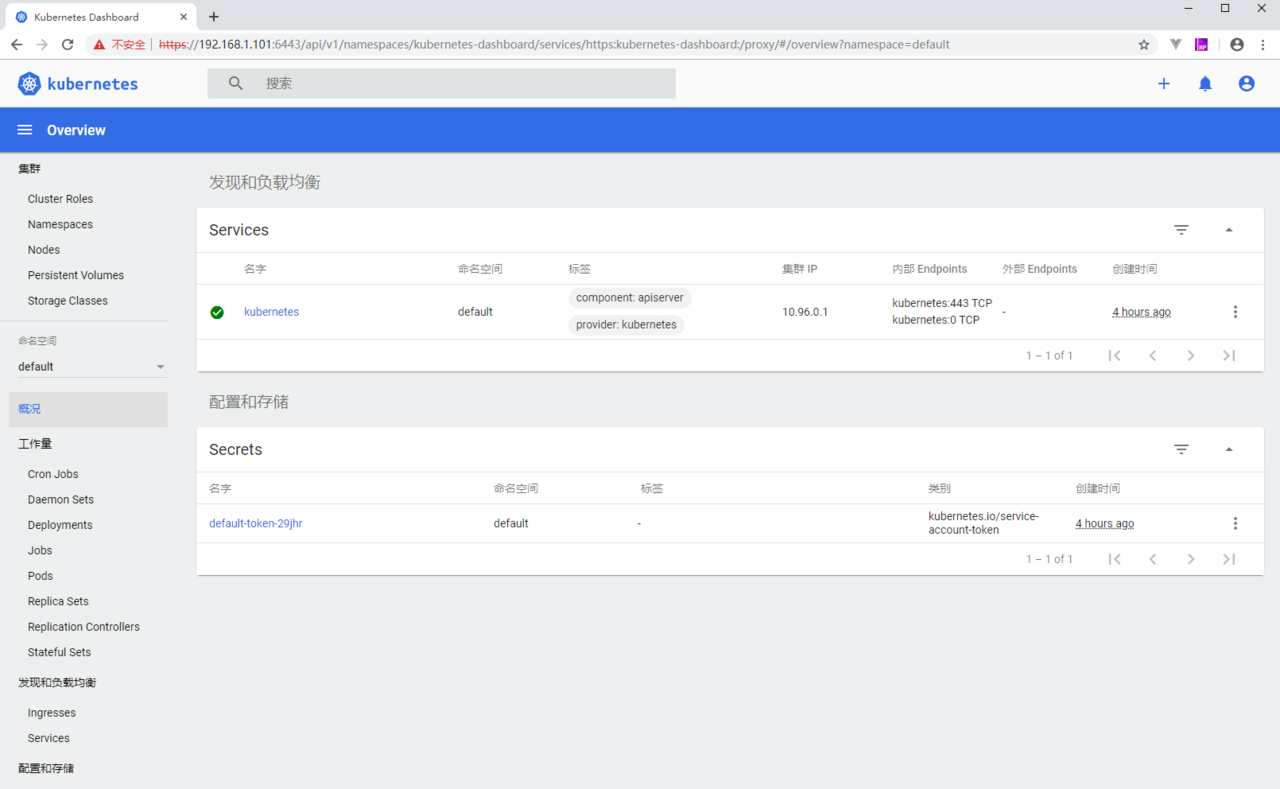This screenshot has width=1280, height=789.
Task: Open Persistent Volumes in sidebar
Action: tap(76, 275)
